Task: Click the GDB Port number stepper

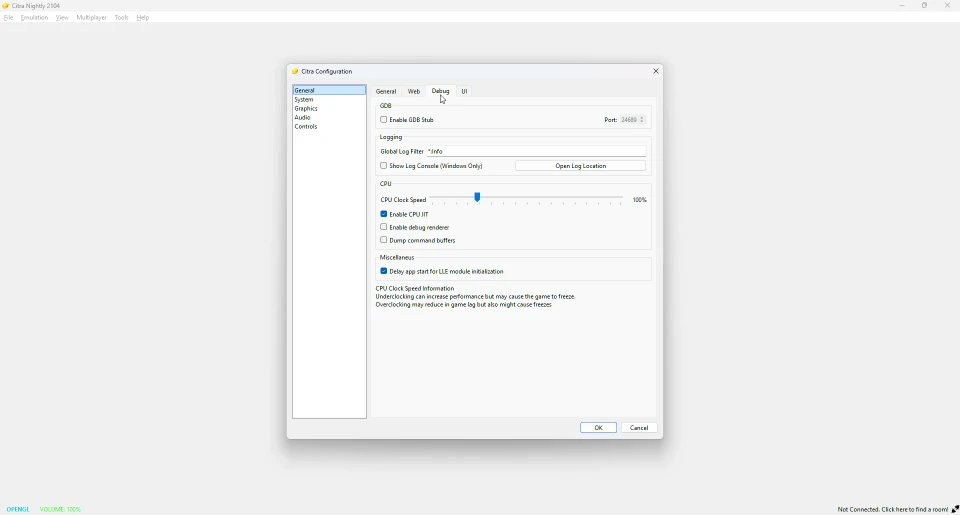Action: click(x=632, y=120)
